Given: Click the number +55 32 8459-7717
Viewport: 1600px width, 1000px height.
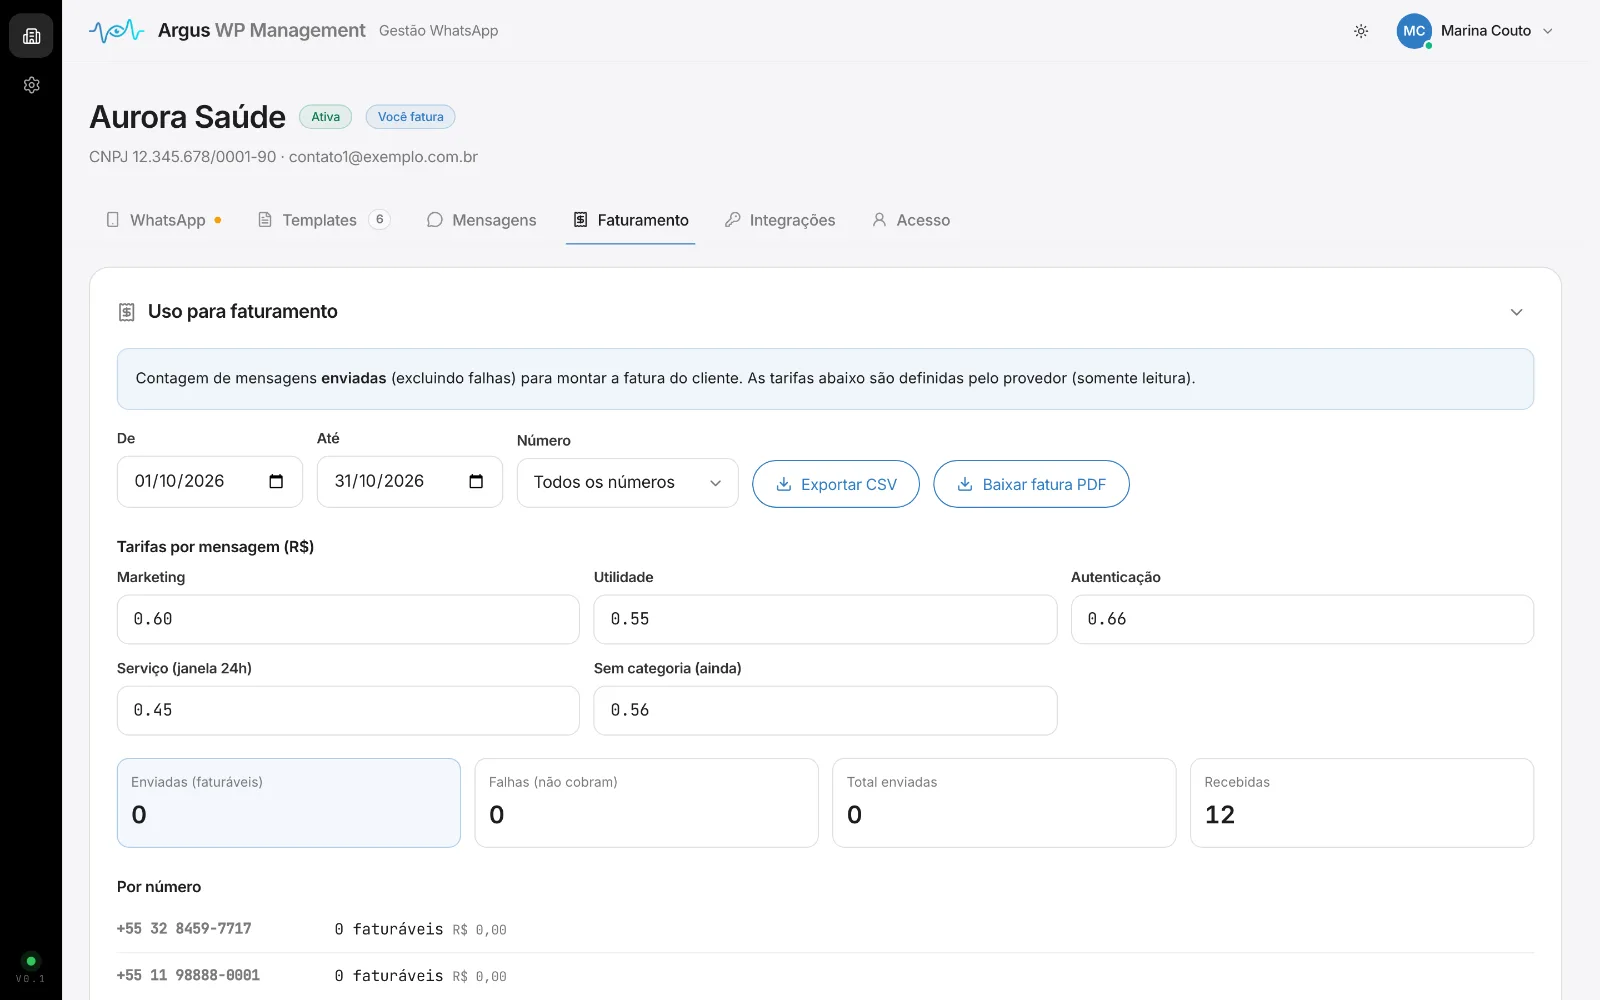Looking at the screenshot, I should click(x=184, y=929).
